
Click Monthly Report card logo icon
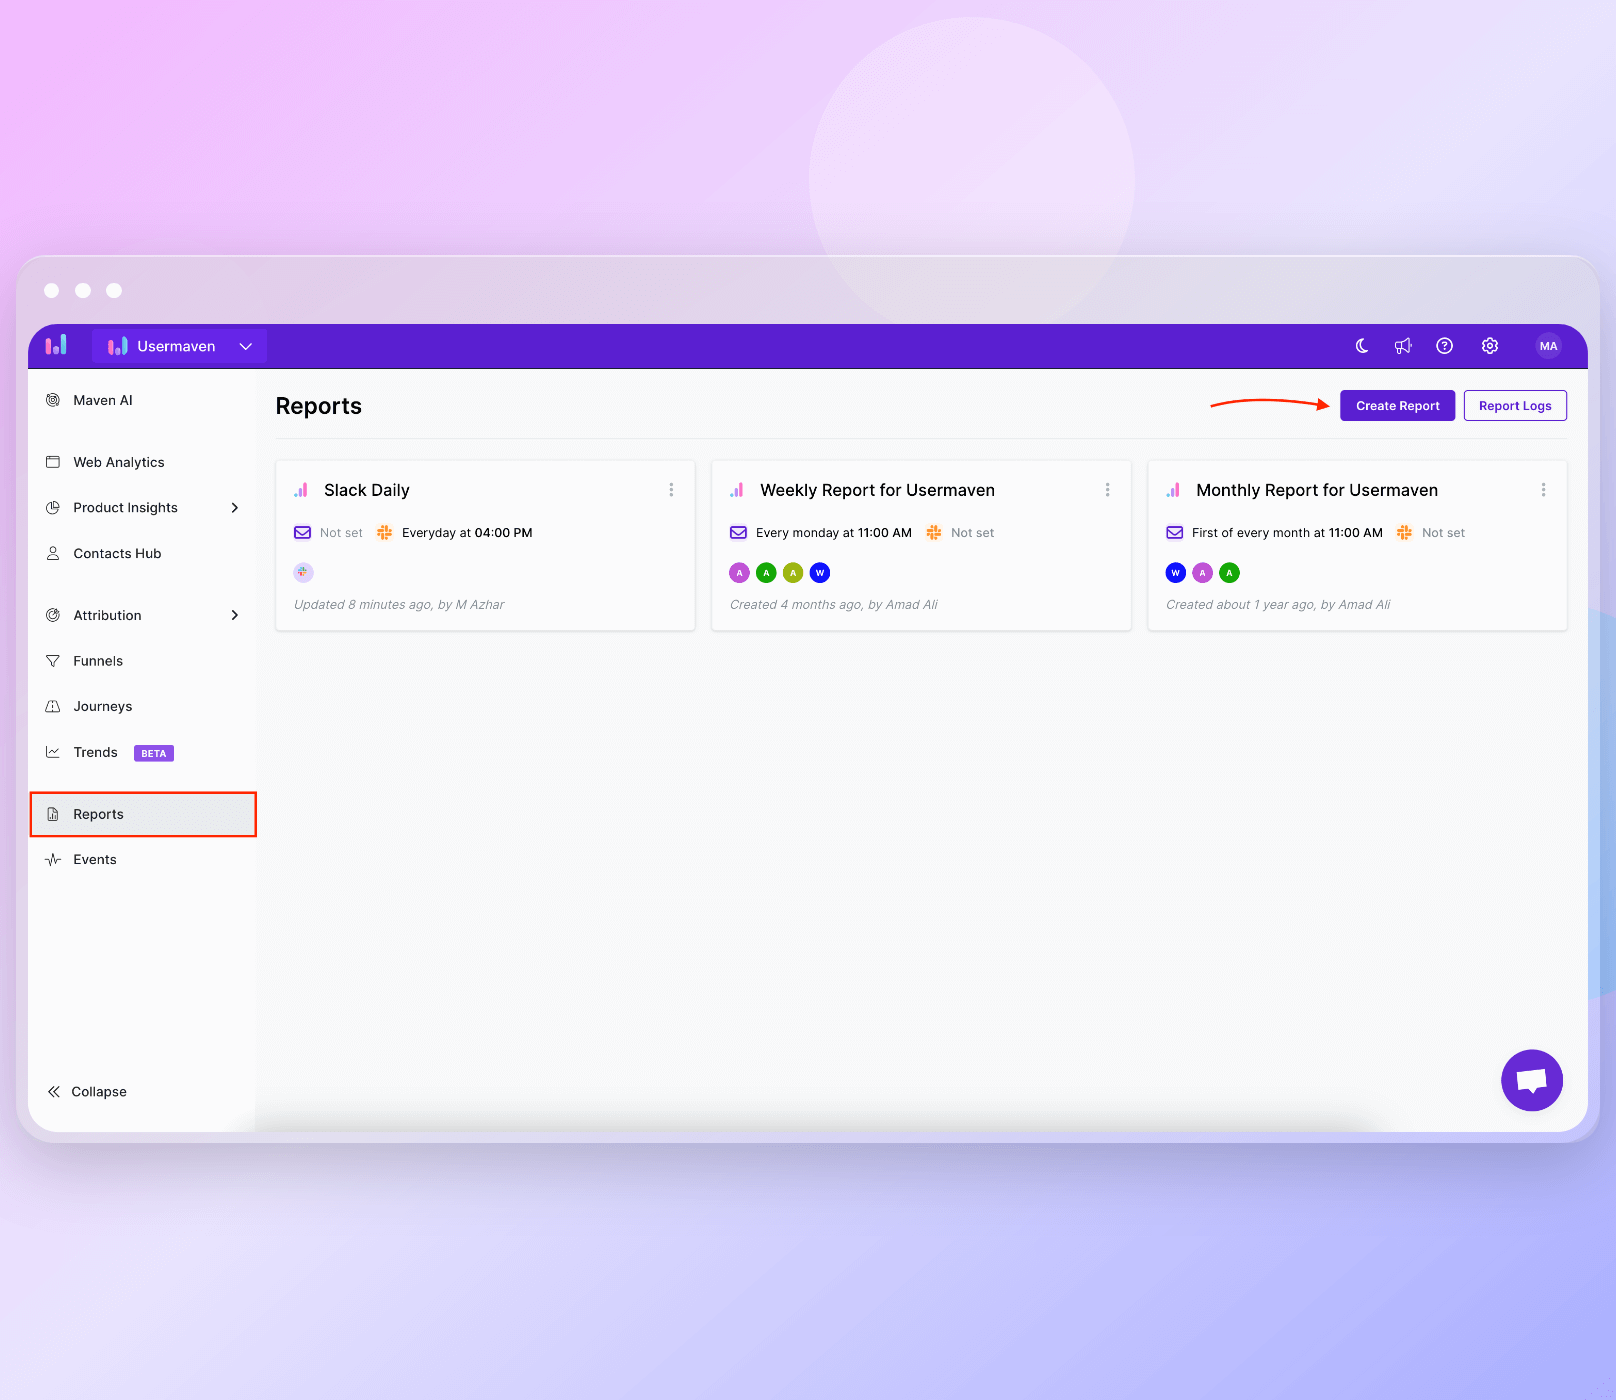click(x=1173, y=490)
